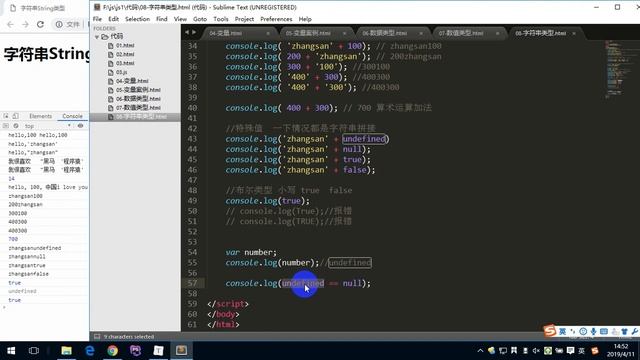The height and width of the screenshot is (360, 640).
Task: Open Task View on the taskbar
Action: (x=33, y=351)
